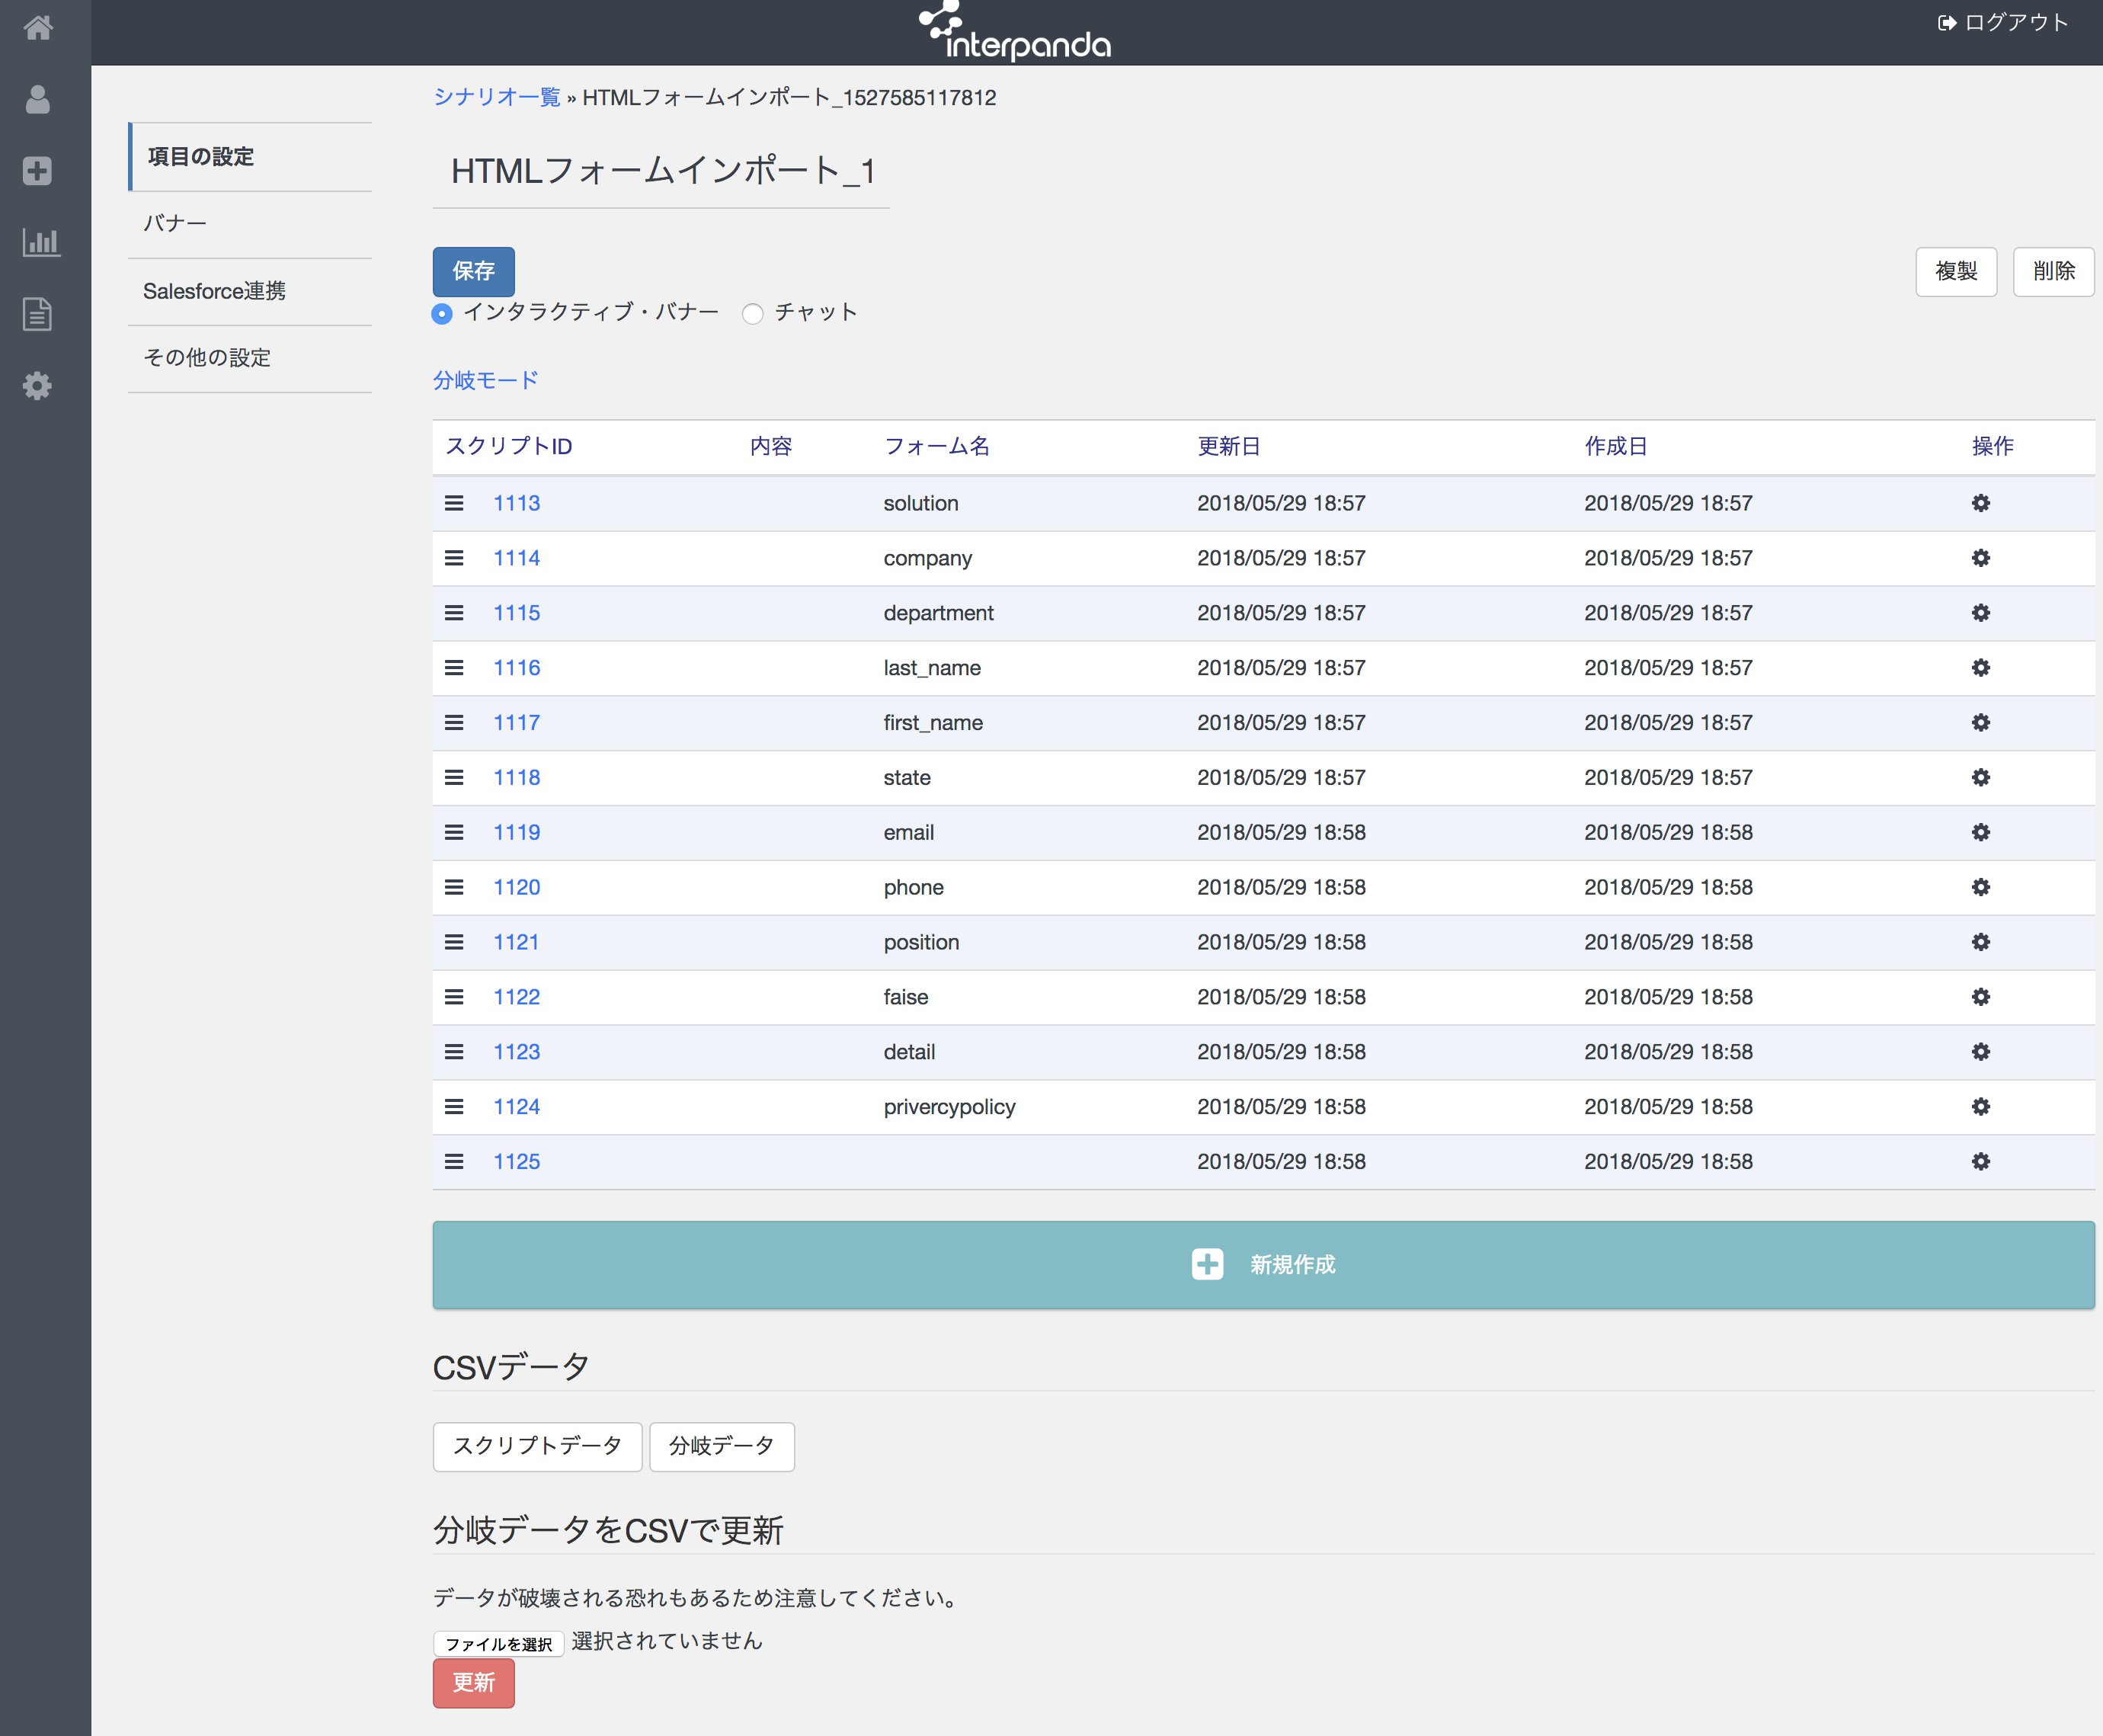Viewport: 2103px width, 1736px height.
Task: Click the 操作 column header
Action: (x=1993, y=446)
